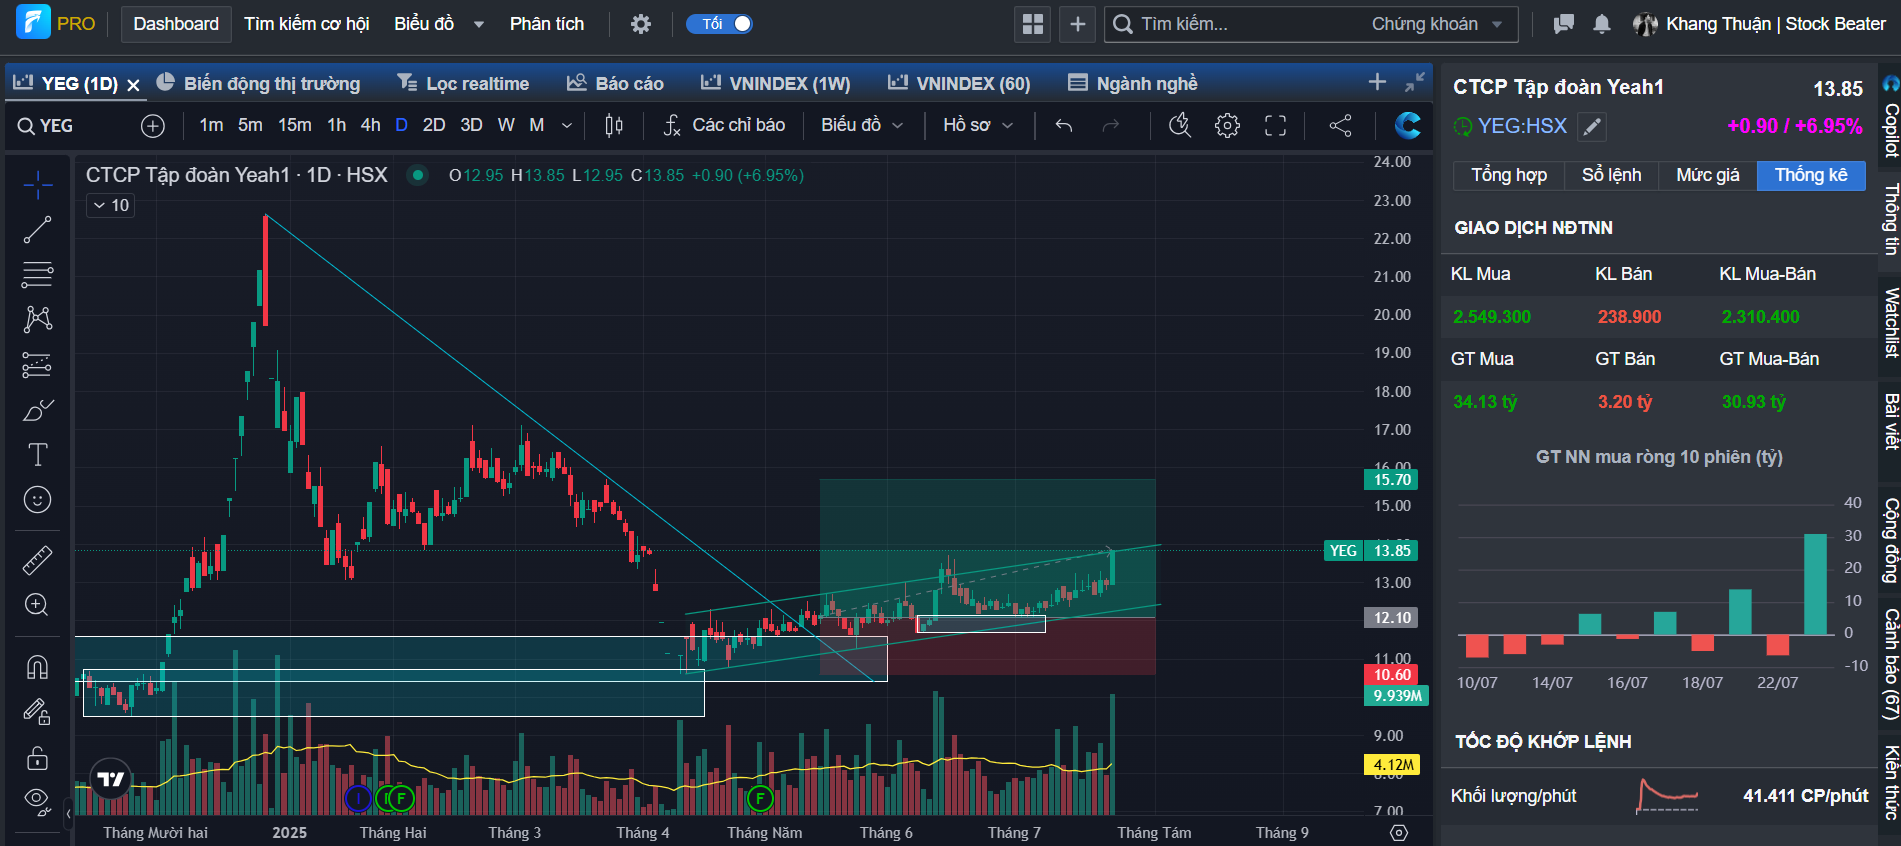Select the trend line drawing tool

click(x=37, y=230)
